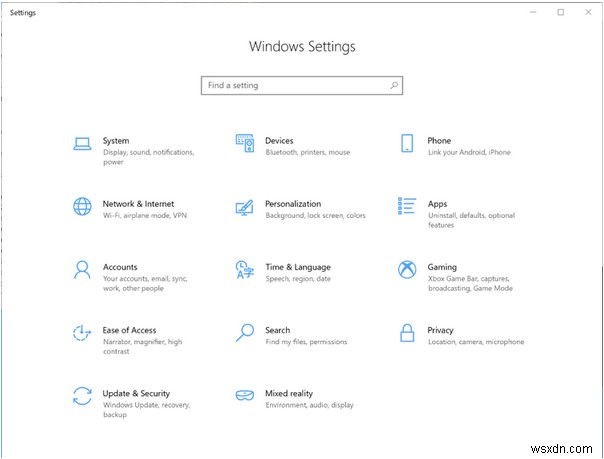Click the Personalization paintbrush icon
The height and width of the screenshot is (459, 604).
(x=245, y=207)
